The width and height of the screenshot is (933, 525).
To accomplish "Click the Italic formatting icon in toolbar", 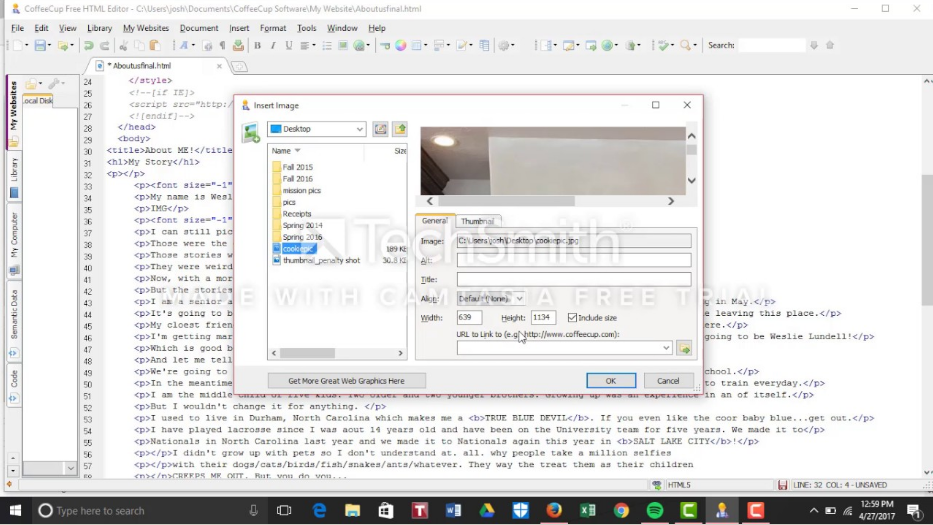I will point(273,45).
